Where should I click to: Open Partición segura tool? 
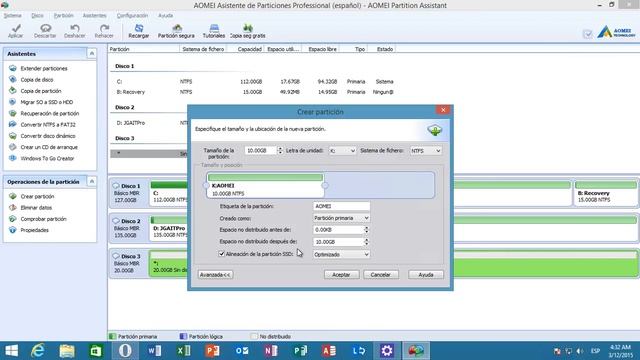coord(176,31)
